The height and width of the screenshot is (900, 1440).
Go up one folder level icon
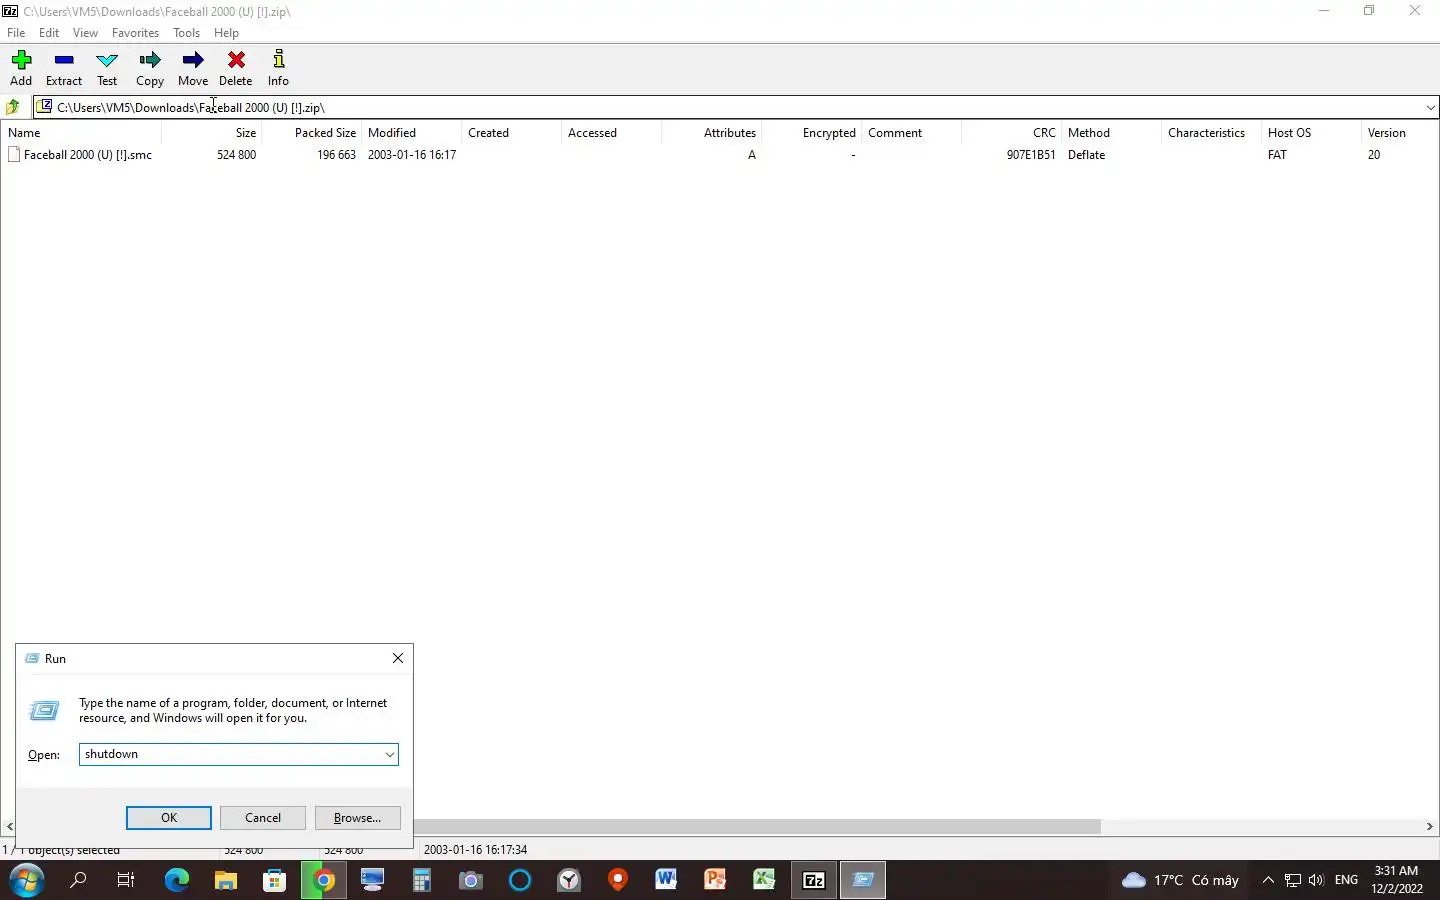[13, 107]
